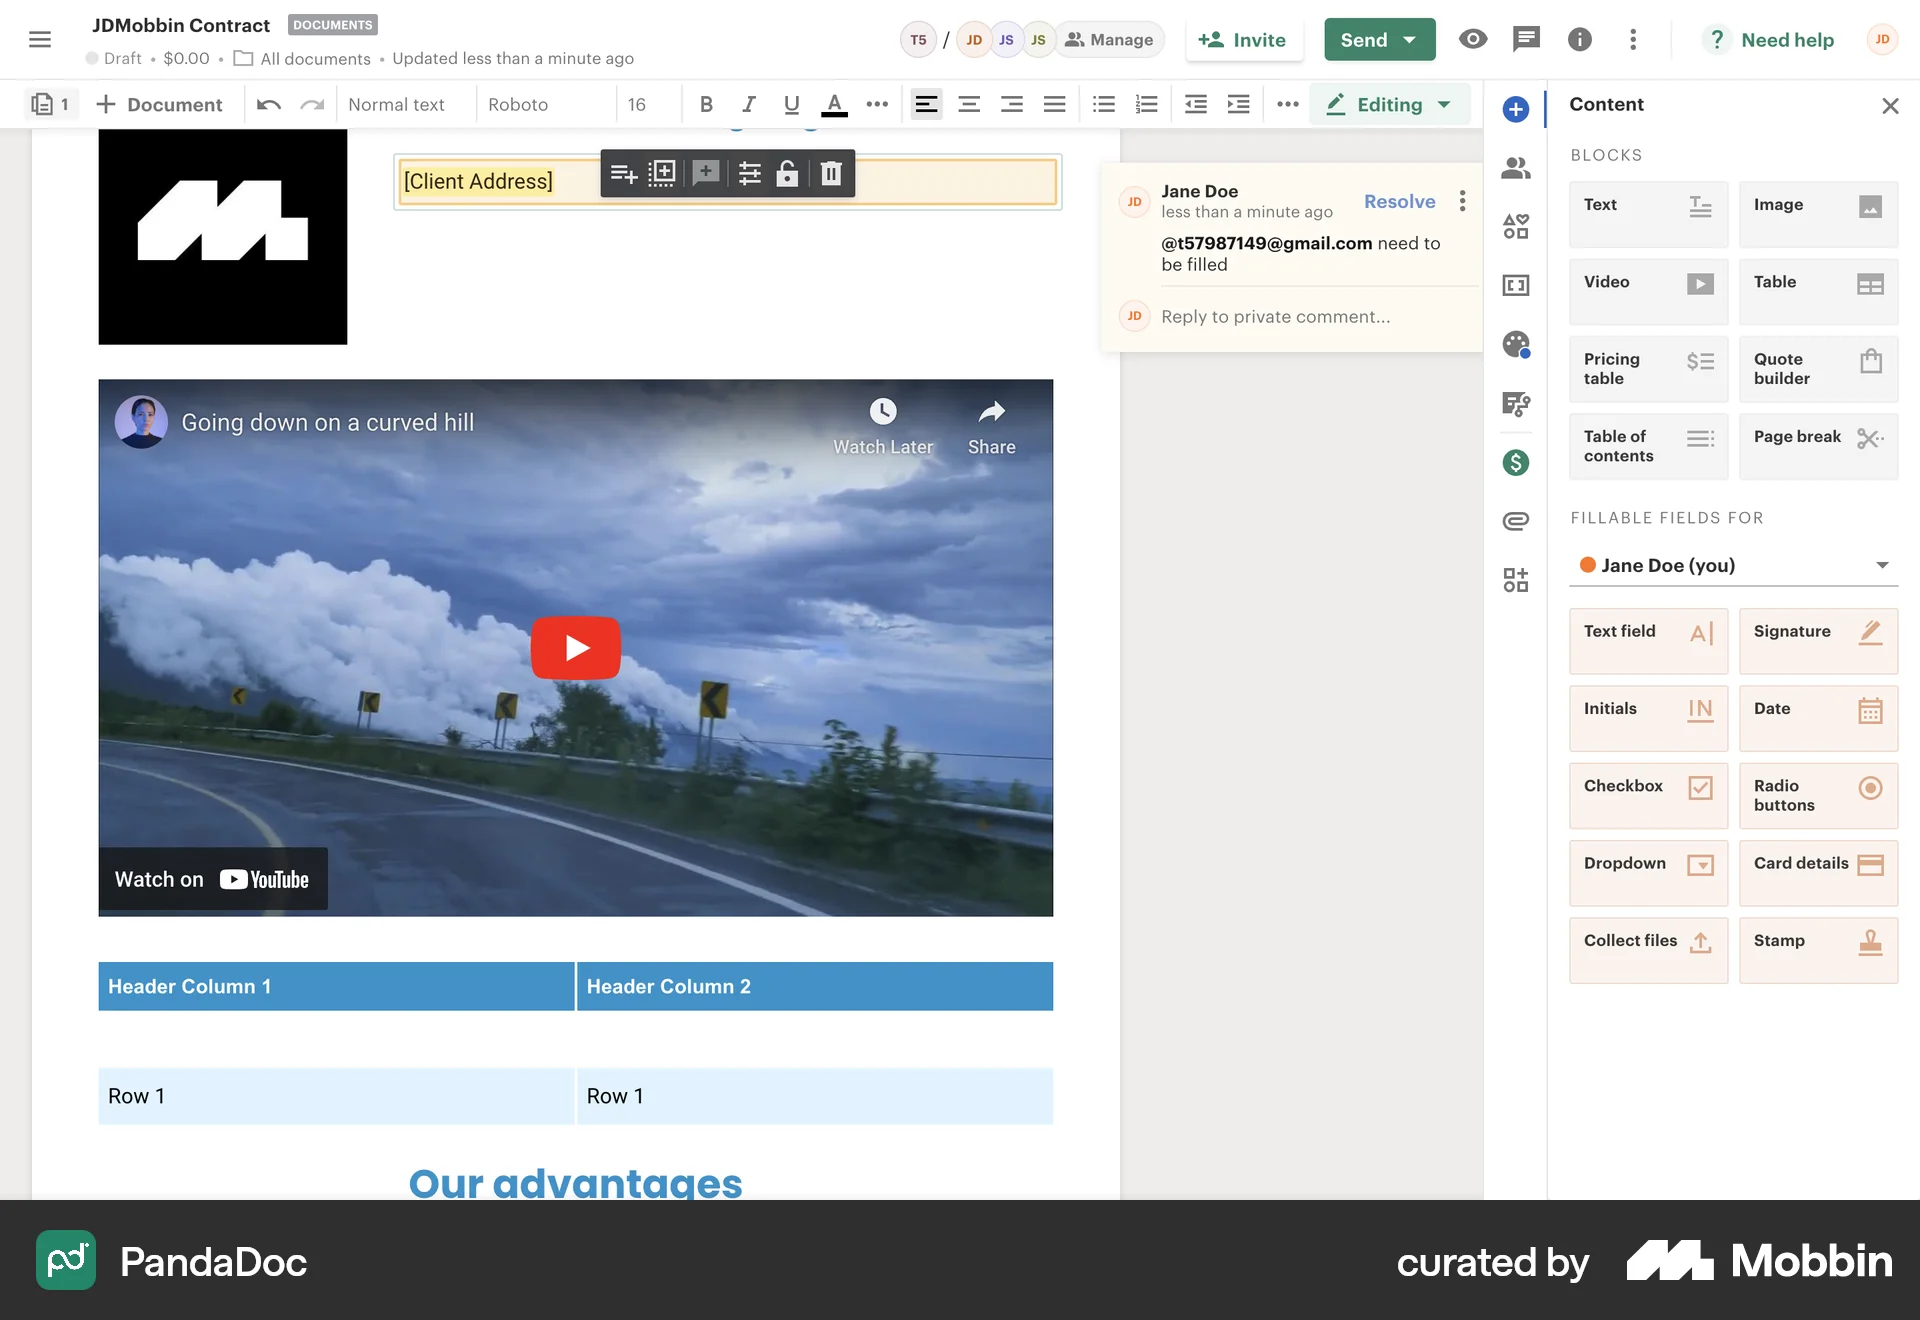Open the Design theme palette panel
The image size is (1920, 1320).
point(1515,344)
